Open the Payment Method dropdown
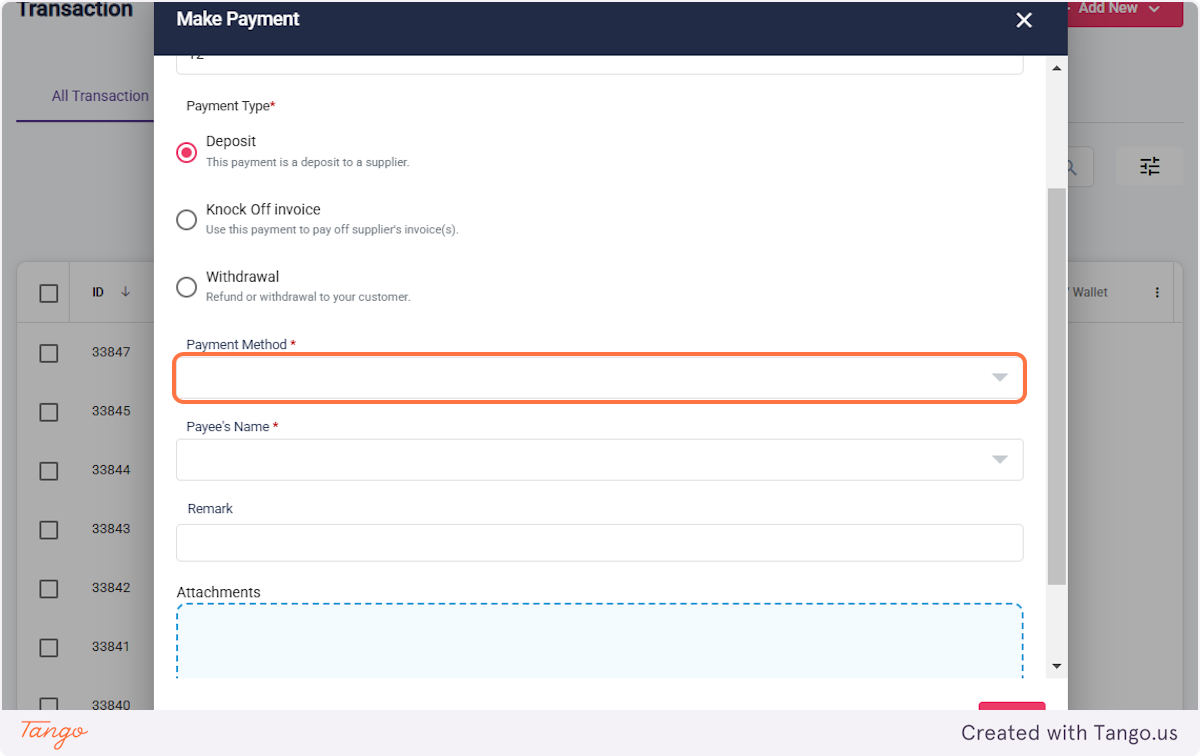 [x=600, y=378]
